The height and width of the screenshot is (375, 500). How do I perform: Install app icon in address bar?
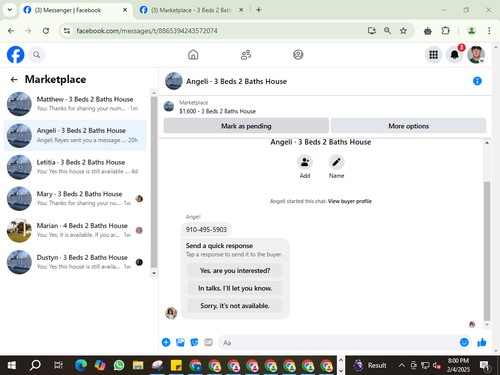point(372,31)
